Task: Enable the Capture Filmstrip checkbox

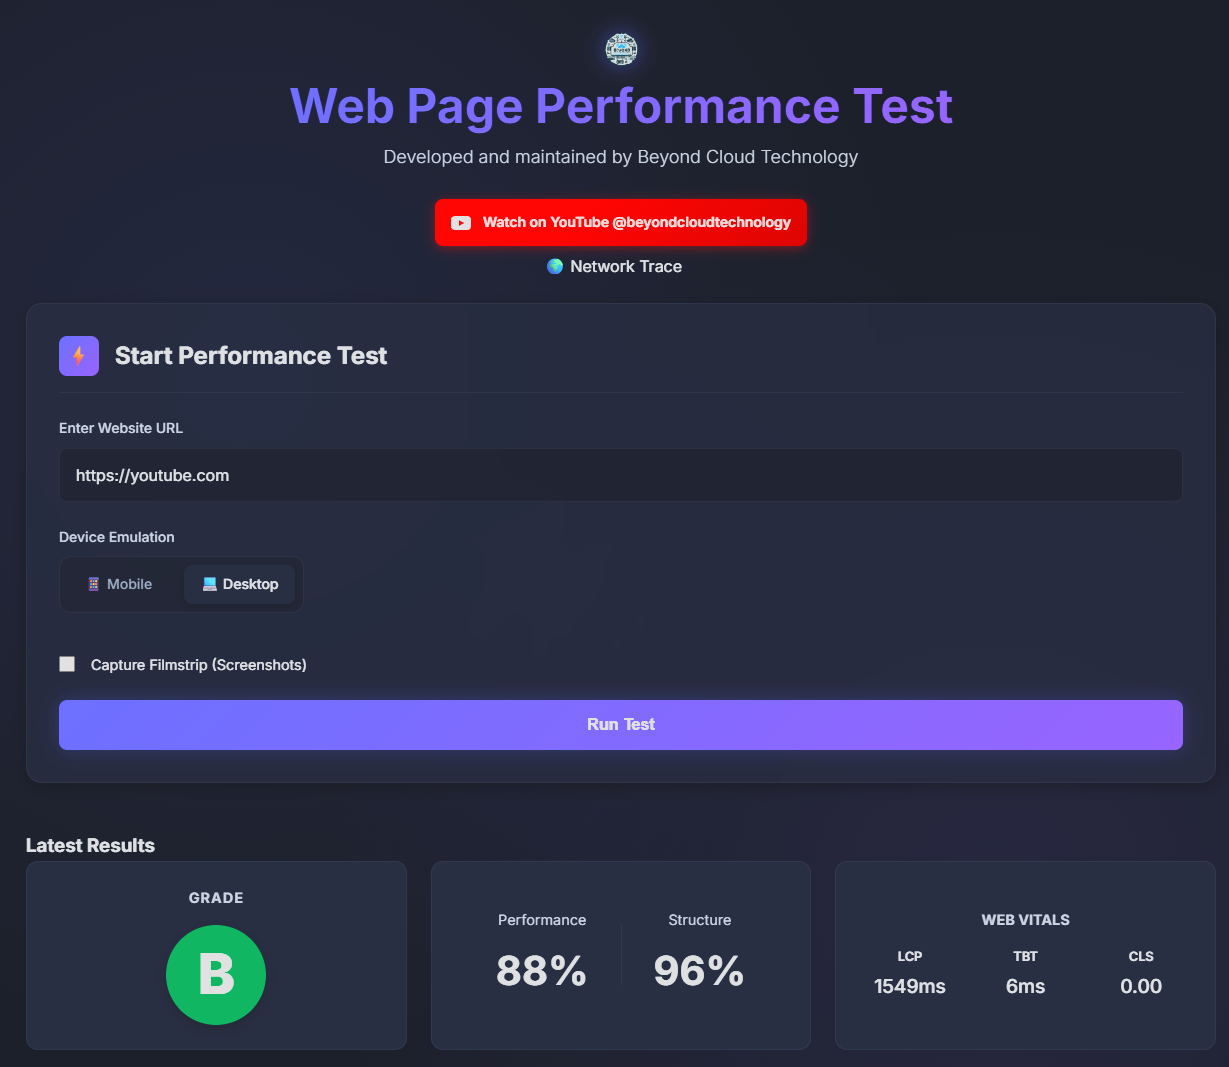Action: pyautogui.click(x=67, y=664)
